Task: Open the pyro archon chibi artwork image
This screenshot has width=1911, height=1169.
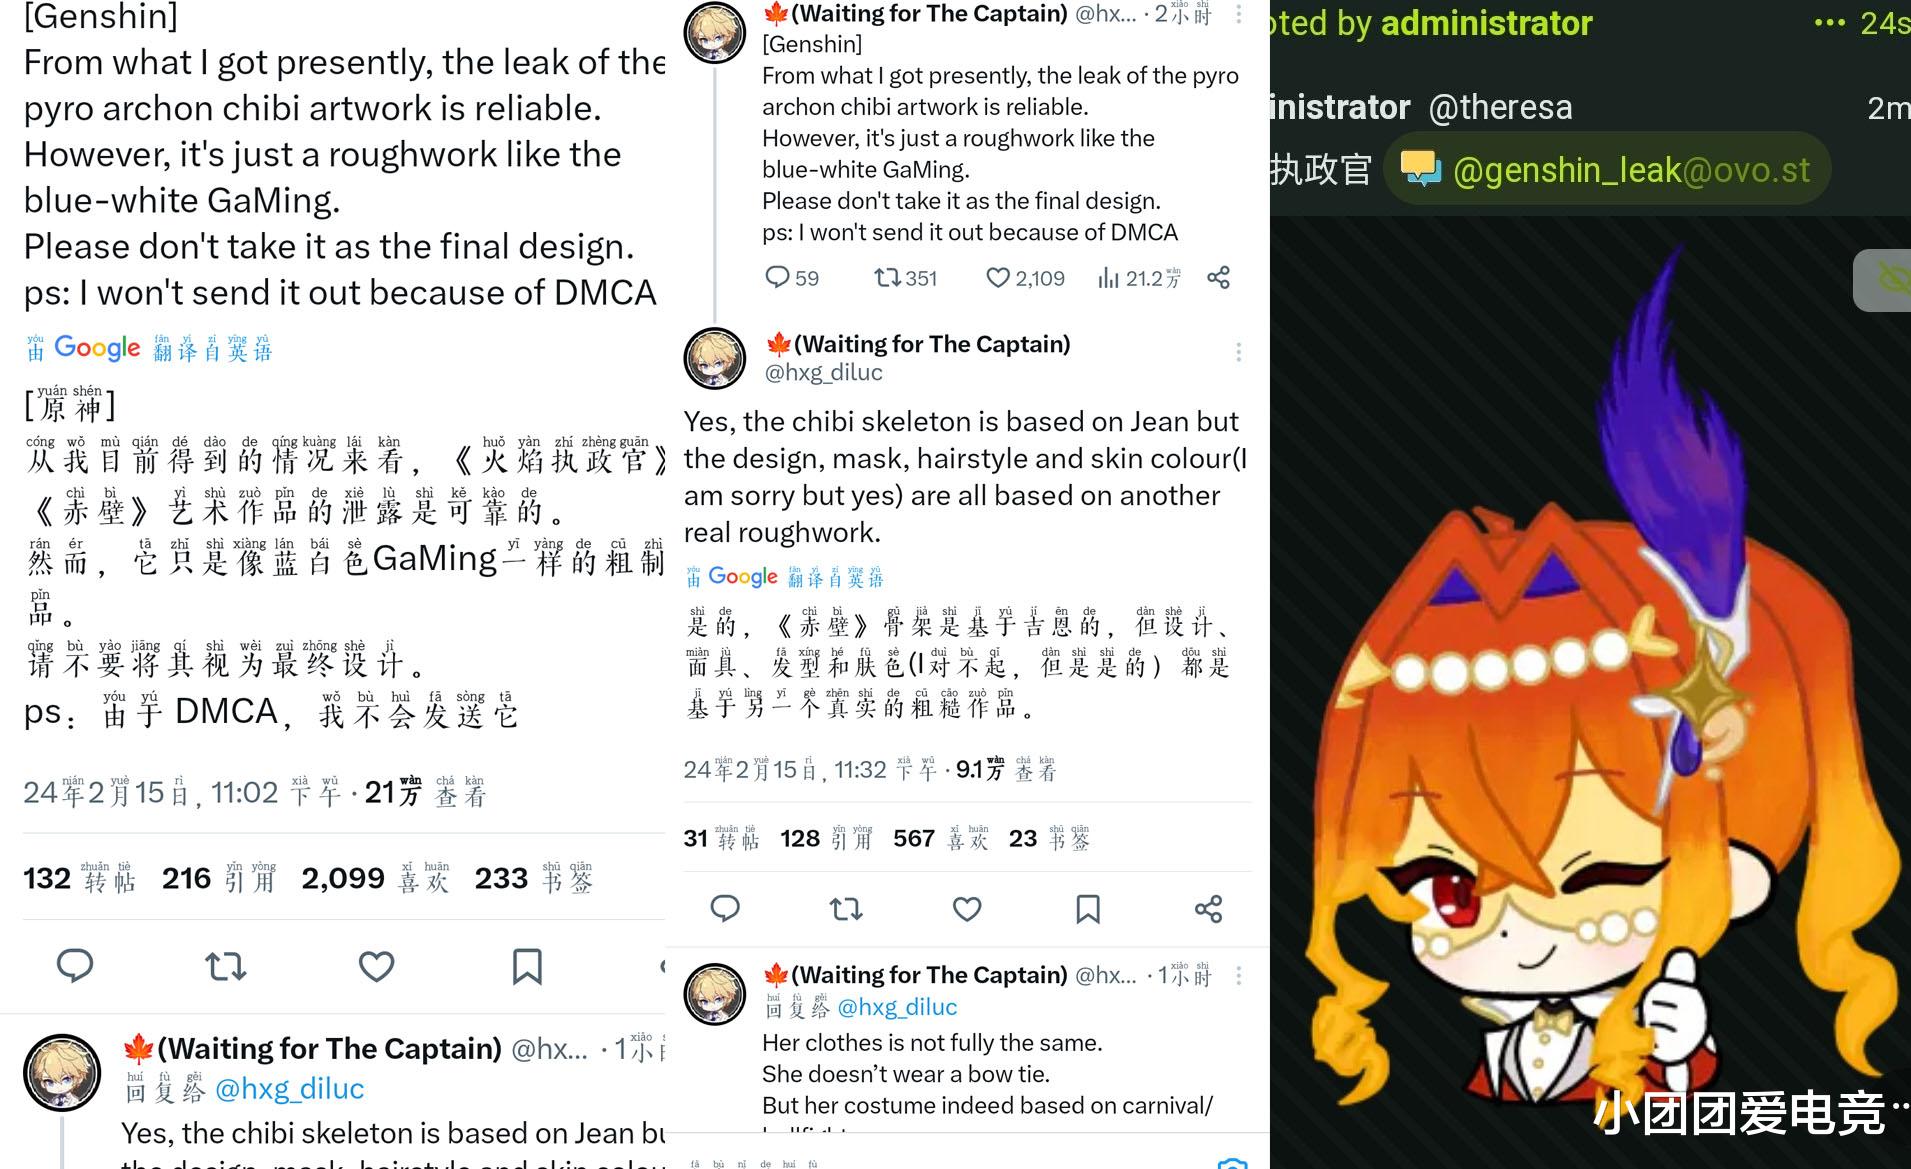Action: coord(1590,692)
